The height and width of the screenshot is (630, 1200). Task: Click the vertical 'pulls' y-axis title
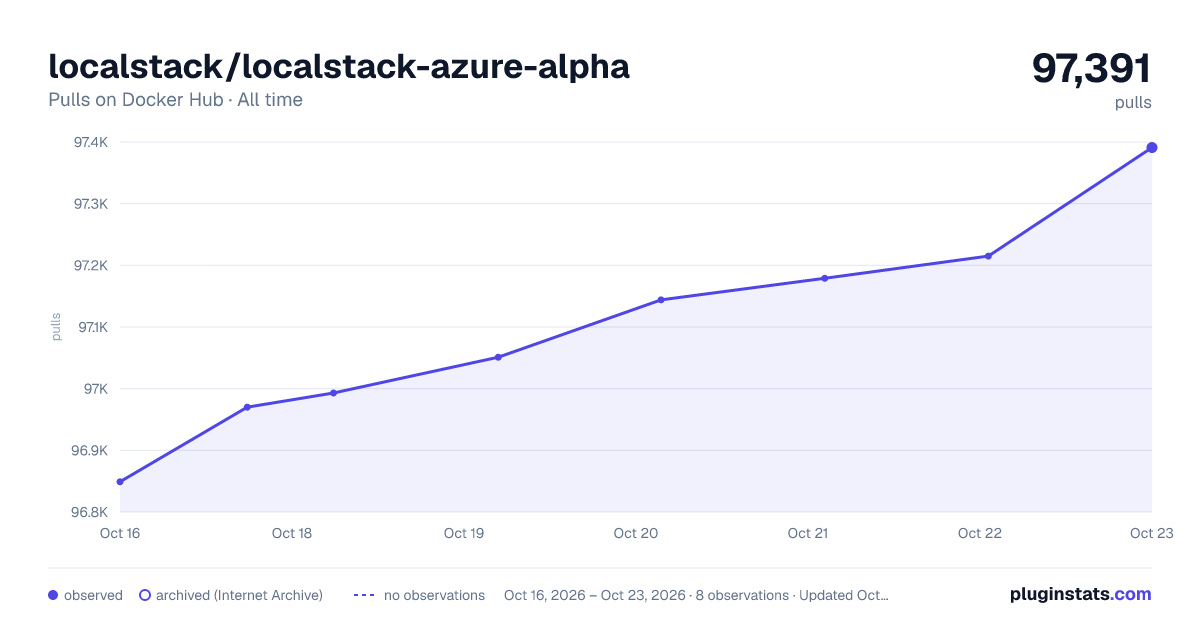pyautogui.click(x=56, y=327)
